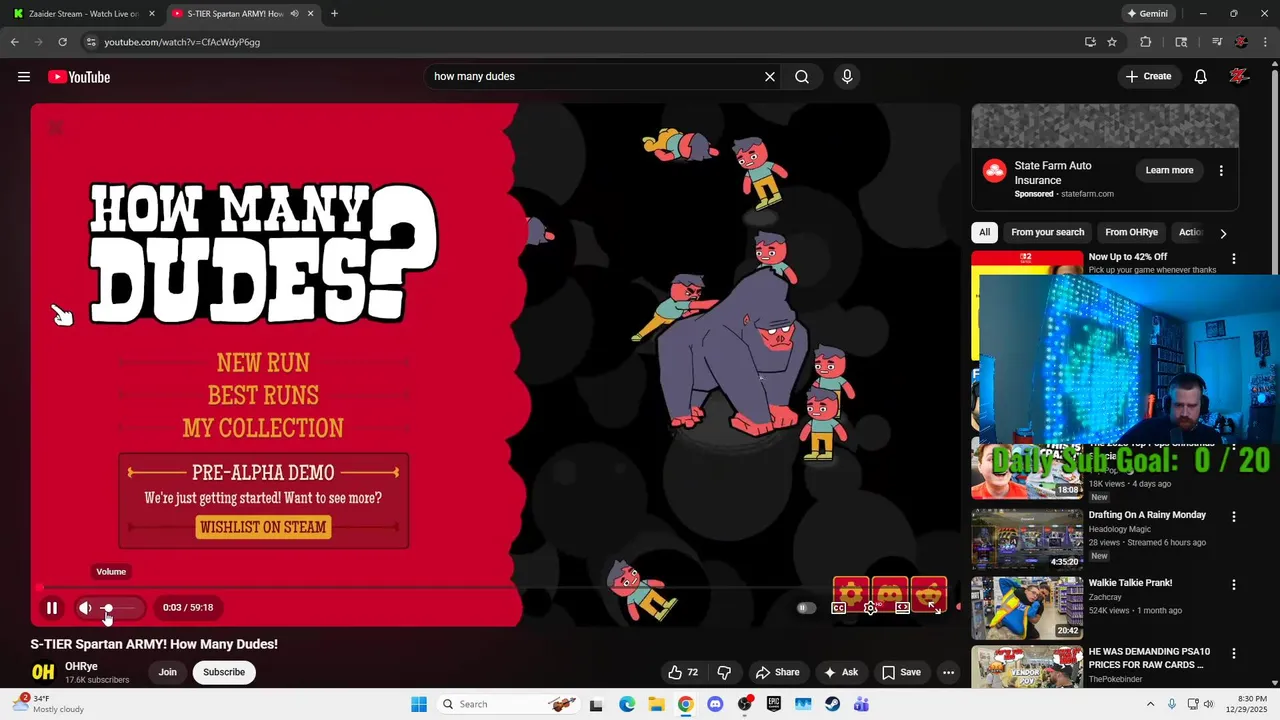Join the OHRye channel
Image resolution: width=1280 pixels, height=720 pixels.
click(167, 672)
